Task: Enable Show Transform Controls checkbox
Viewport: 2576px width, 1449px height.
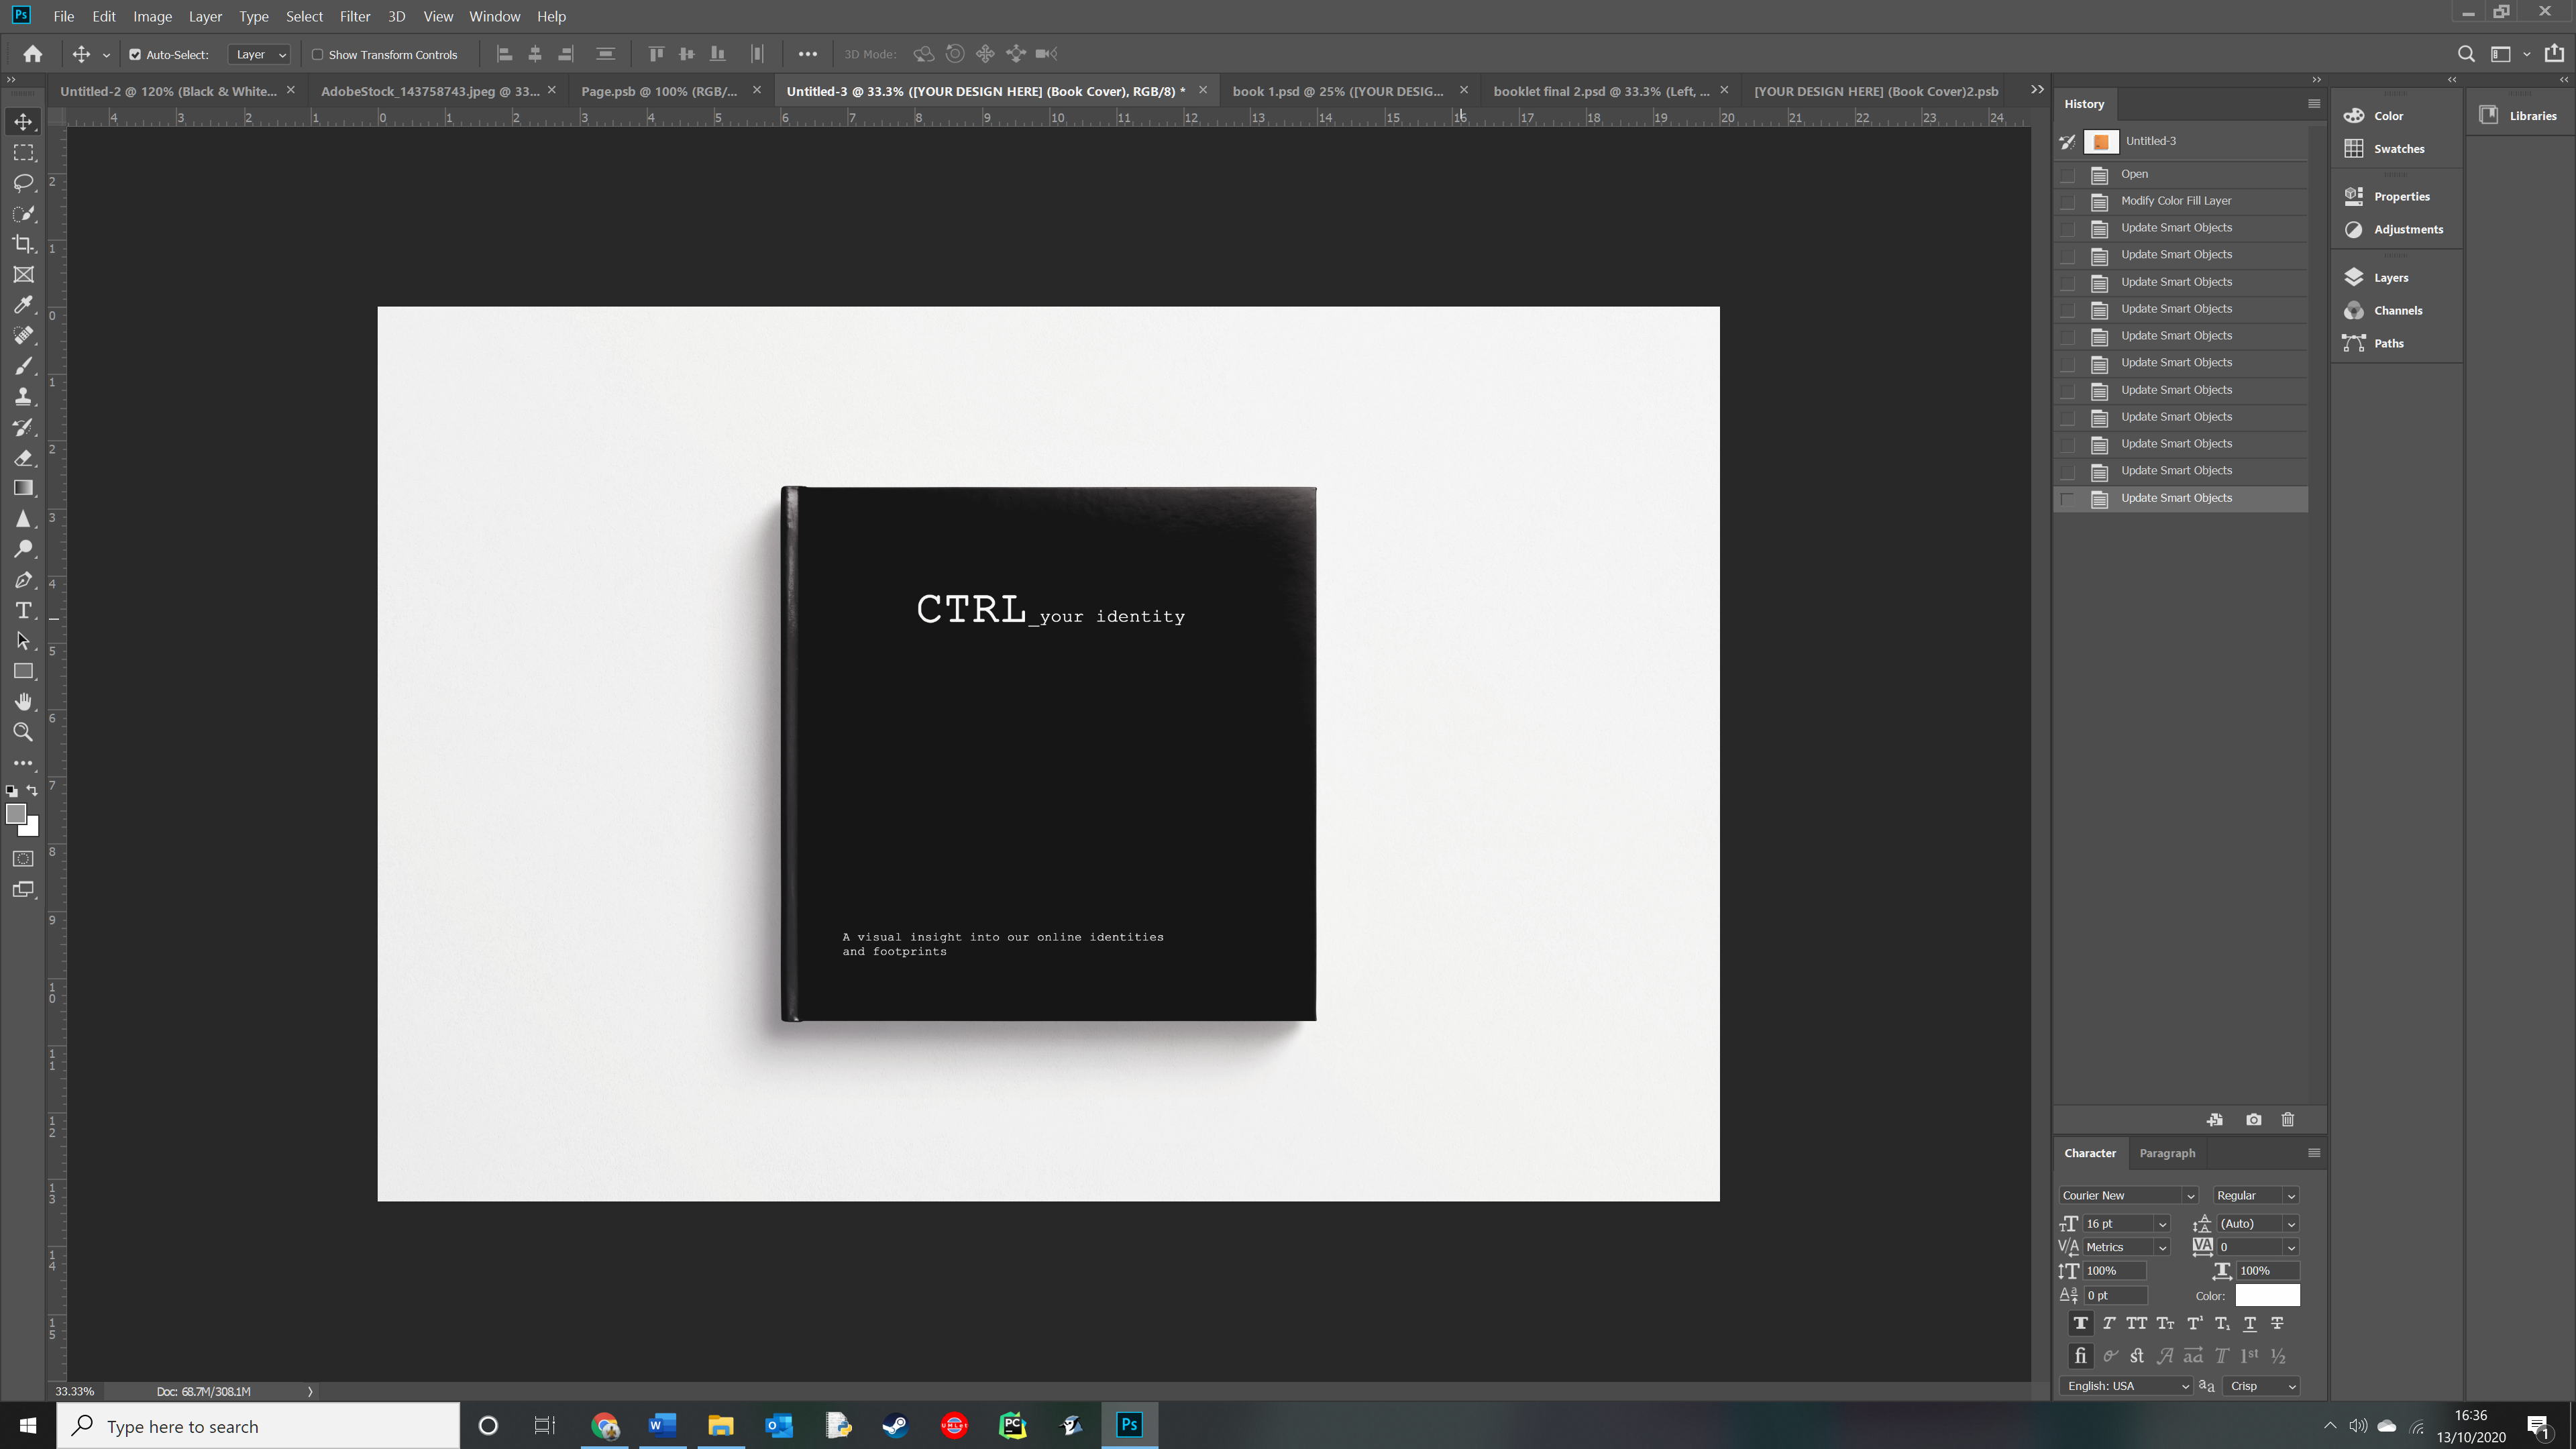Action: (318, 55)
